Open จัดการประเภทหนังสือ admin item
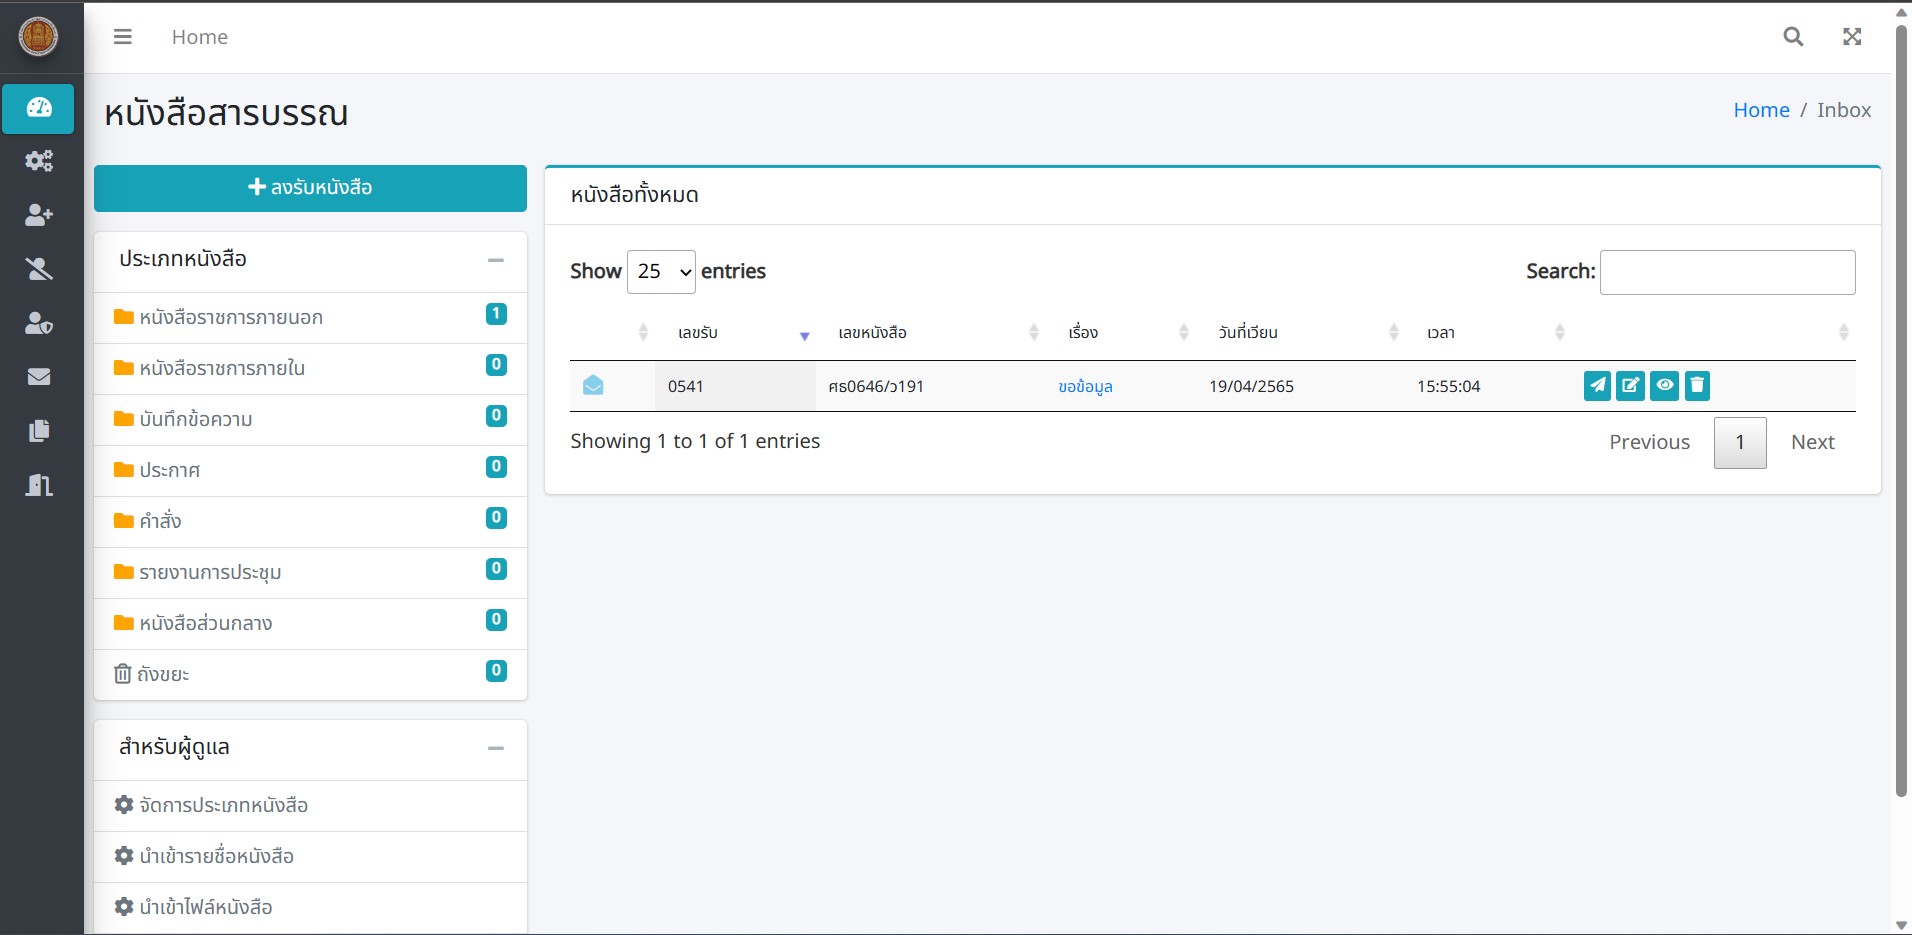 click(310, 806)
